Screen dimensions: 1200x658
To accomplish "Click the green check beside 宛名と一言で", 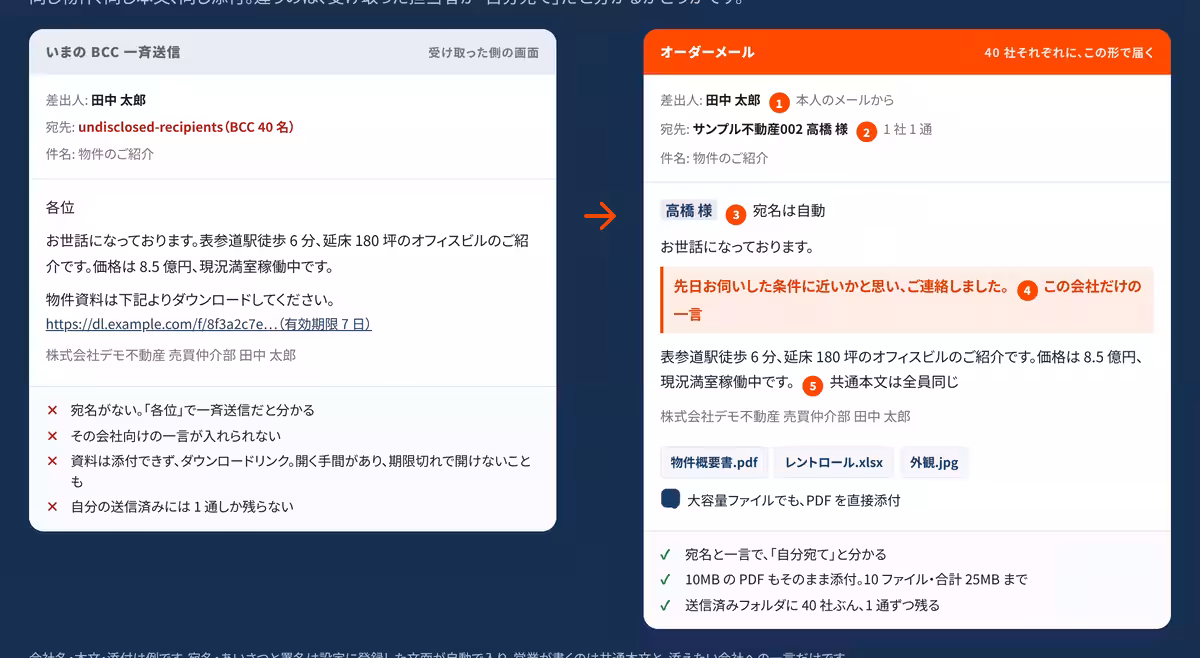I will coord(666,553).
